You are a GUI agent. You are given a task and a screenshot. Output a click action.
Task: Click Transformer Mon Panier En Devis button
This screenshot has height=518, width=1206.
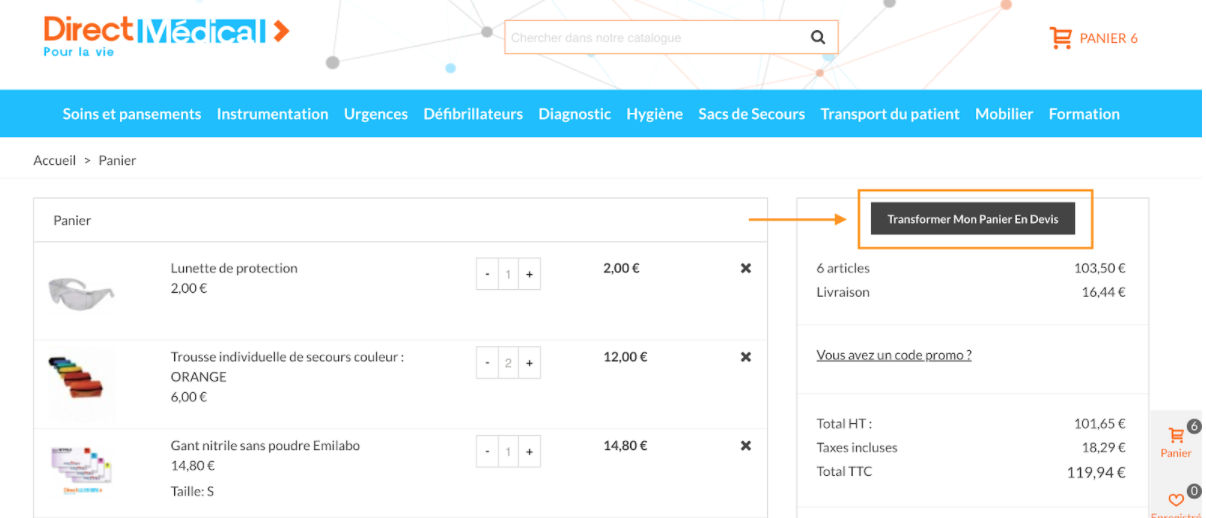[973, 219]
